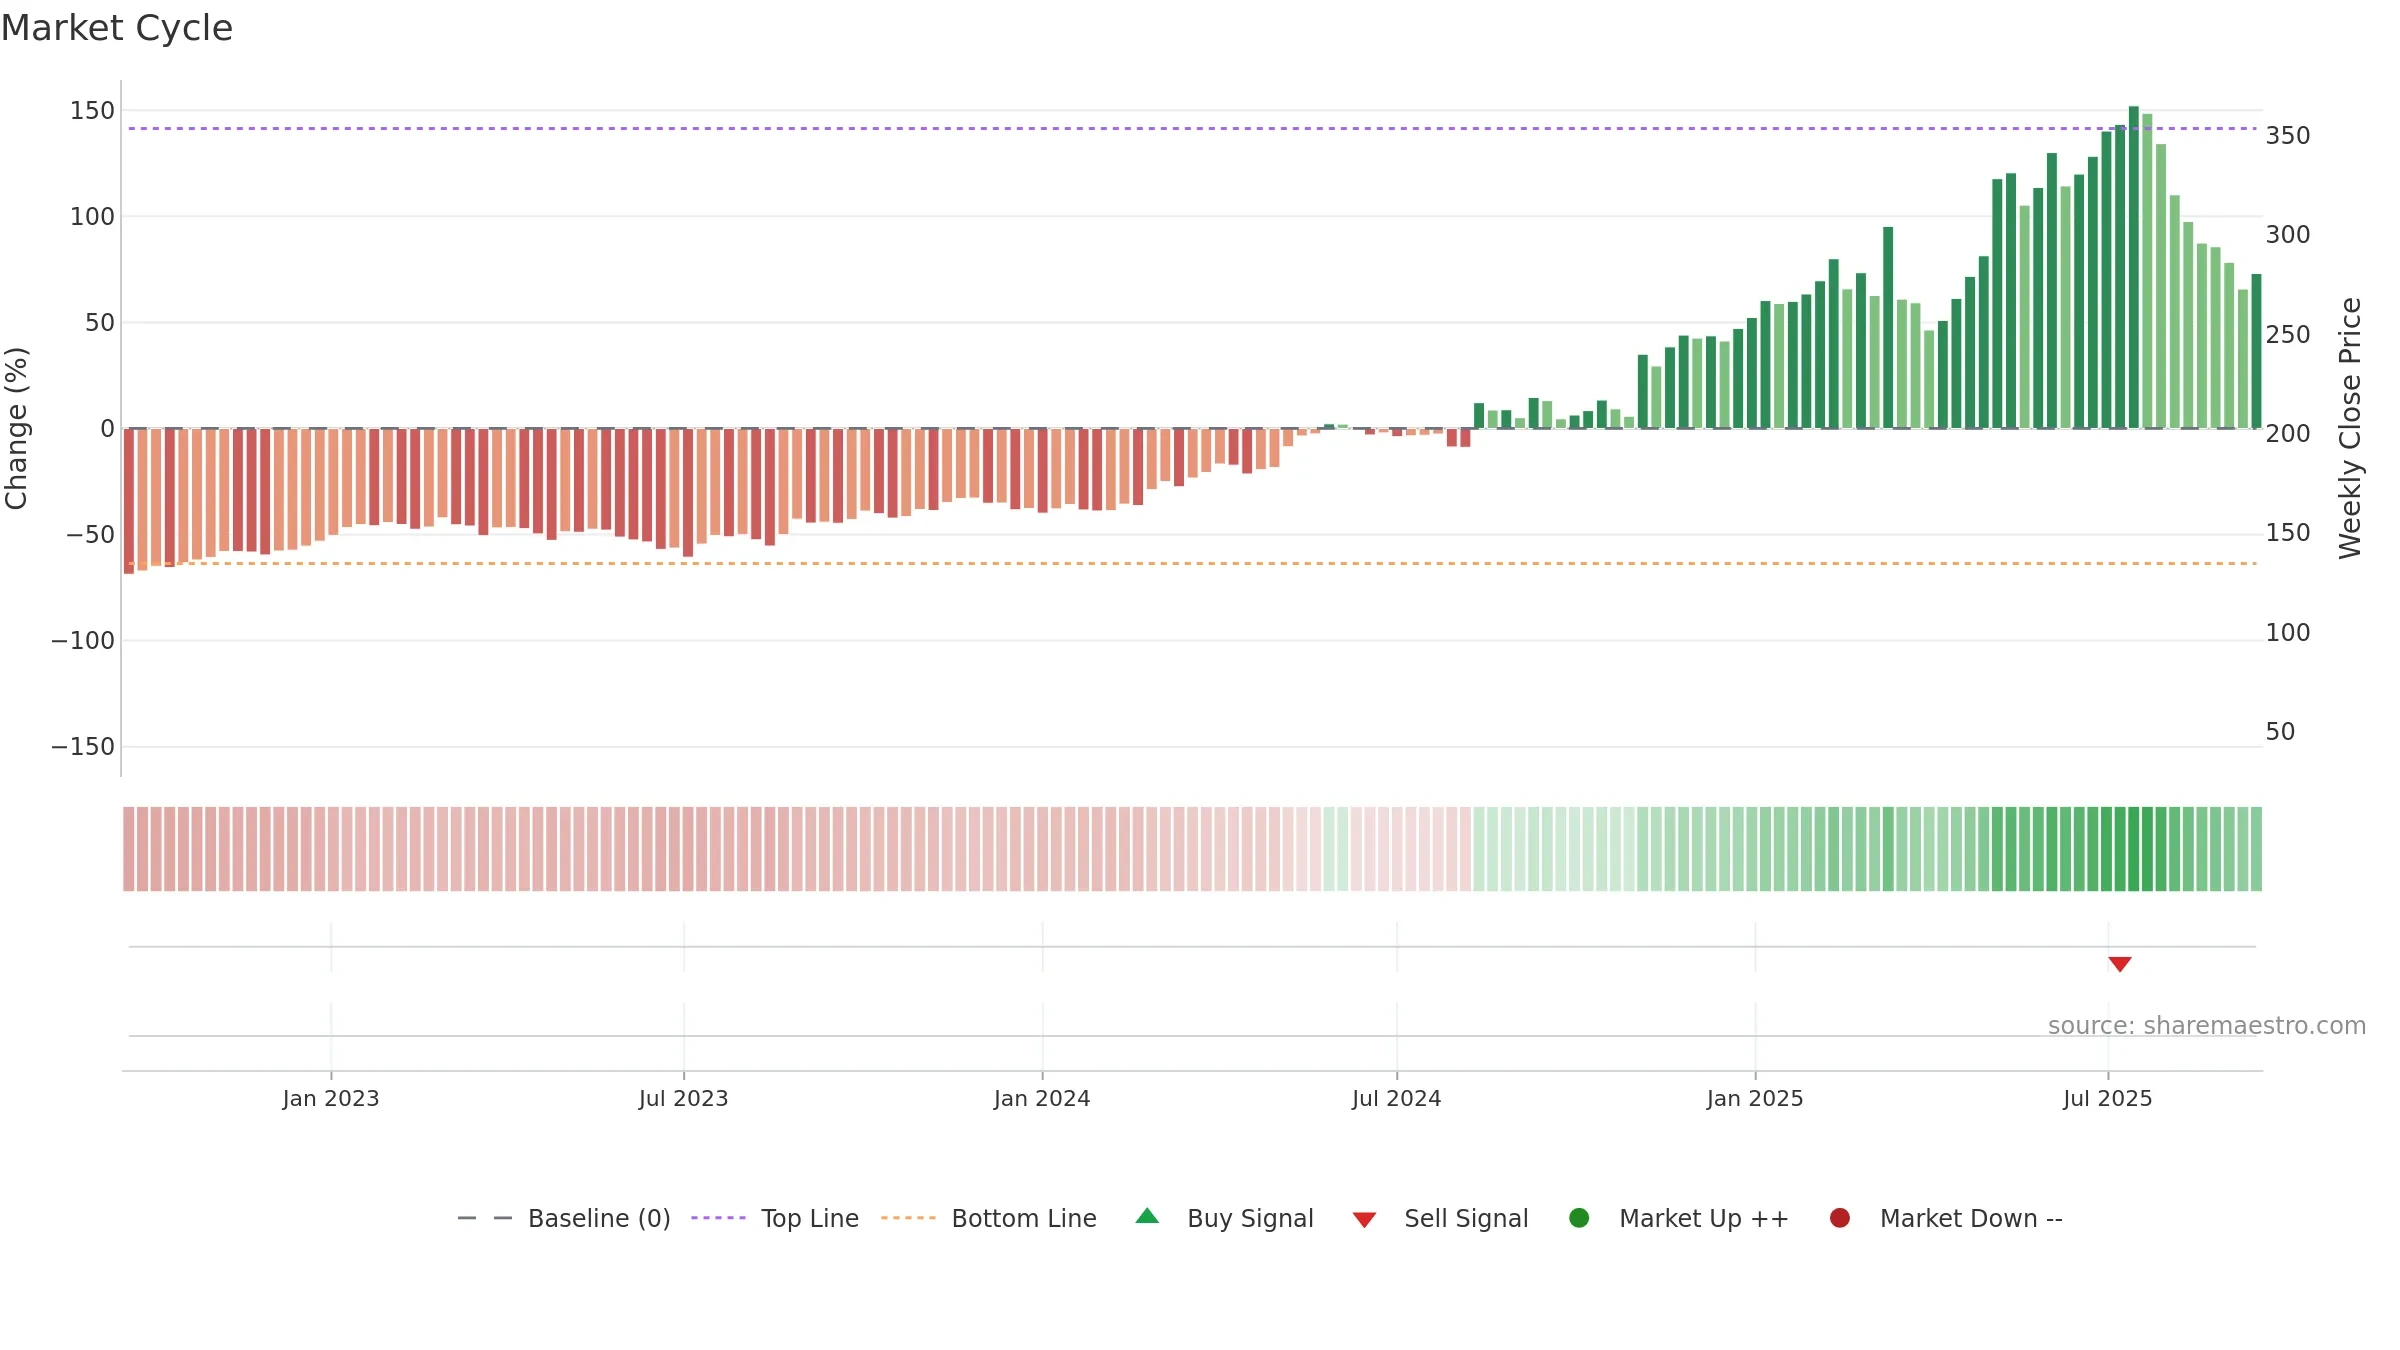Click the Weekly Close Price right axis title
The image size is (2400, 1350).
(x=2350, y=428)
